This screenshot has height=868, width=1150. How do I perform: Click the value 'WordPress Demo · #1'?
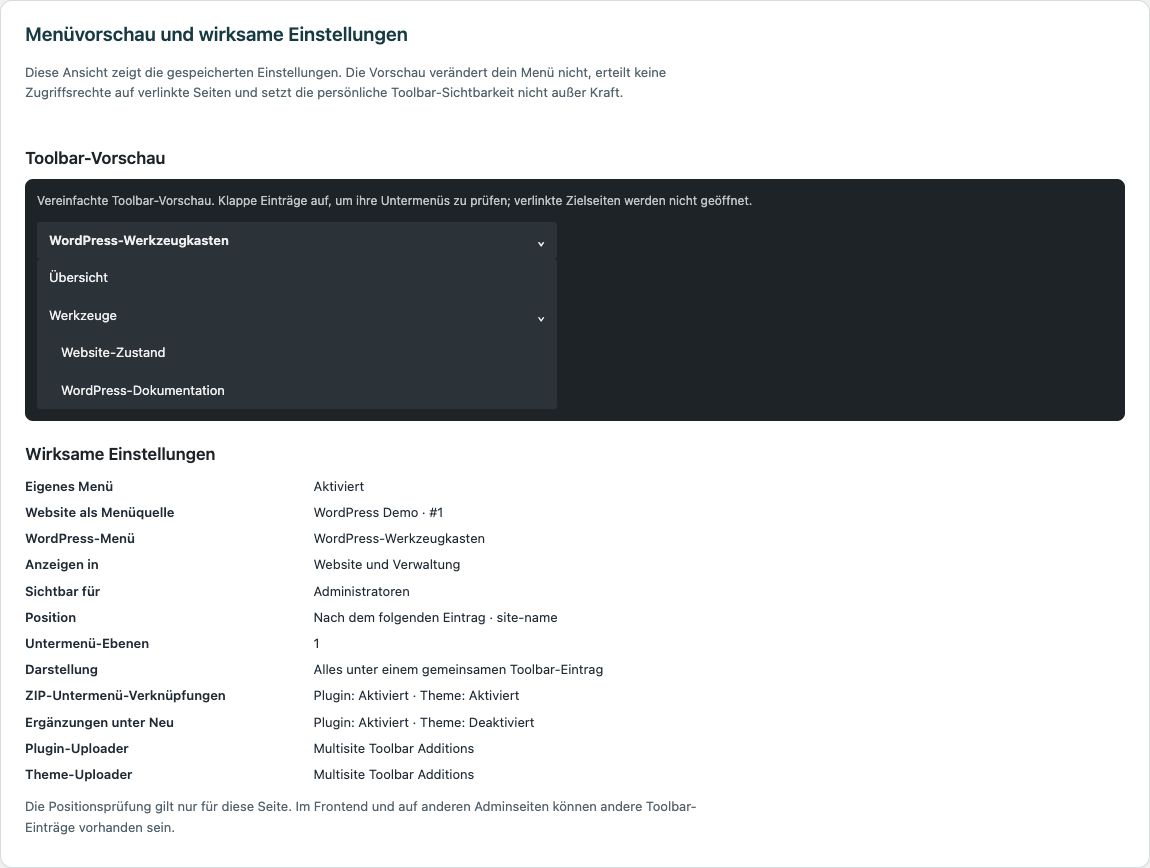pos(378,513)
